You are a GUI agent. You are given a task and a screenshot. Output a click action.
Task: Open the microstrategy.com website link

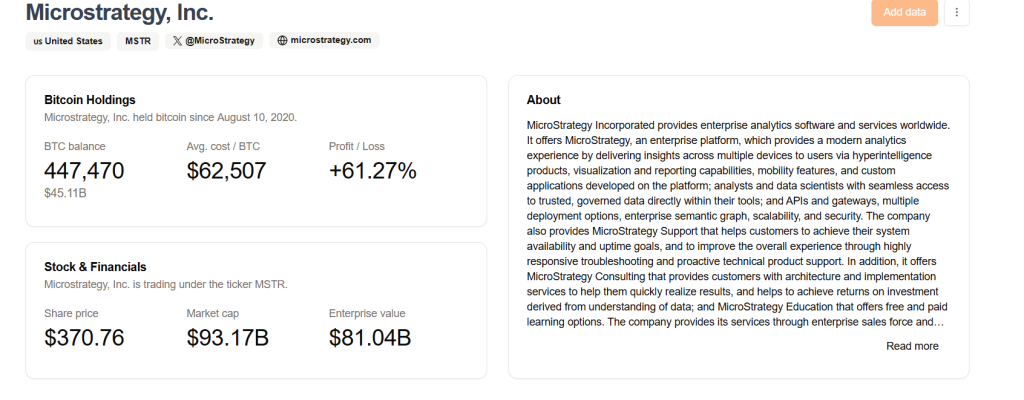(x=324, y=41)
